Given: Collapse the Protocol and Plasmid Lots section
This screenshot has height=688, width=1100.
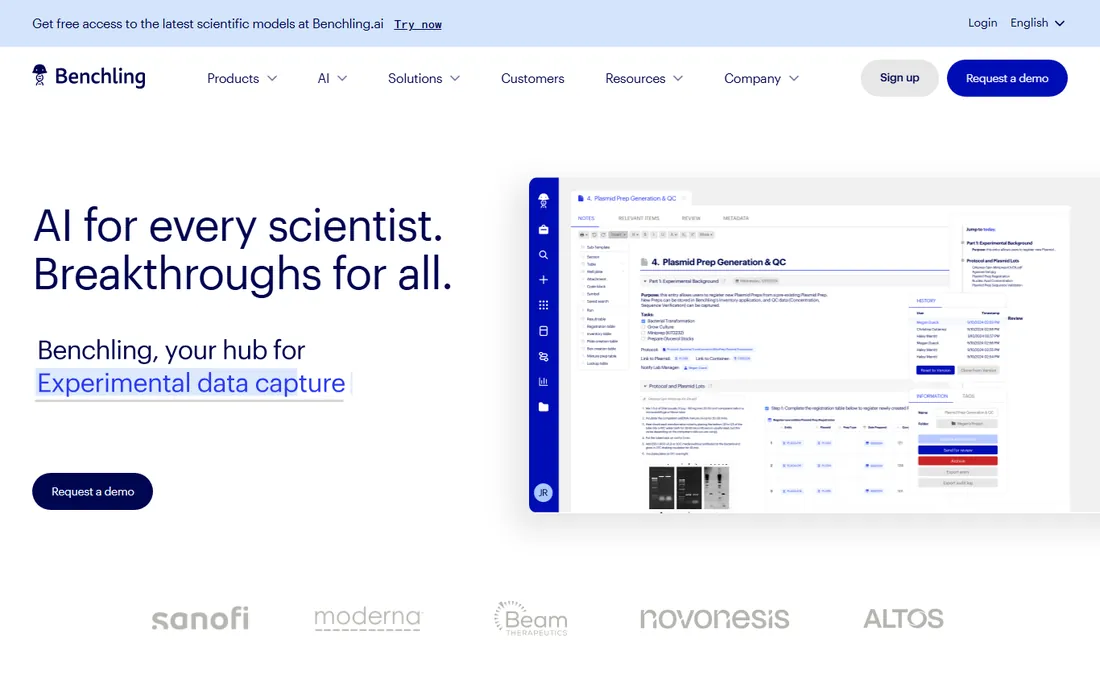Looking at the screenshot, I should (x=645, y=386).
